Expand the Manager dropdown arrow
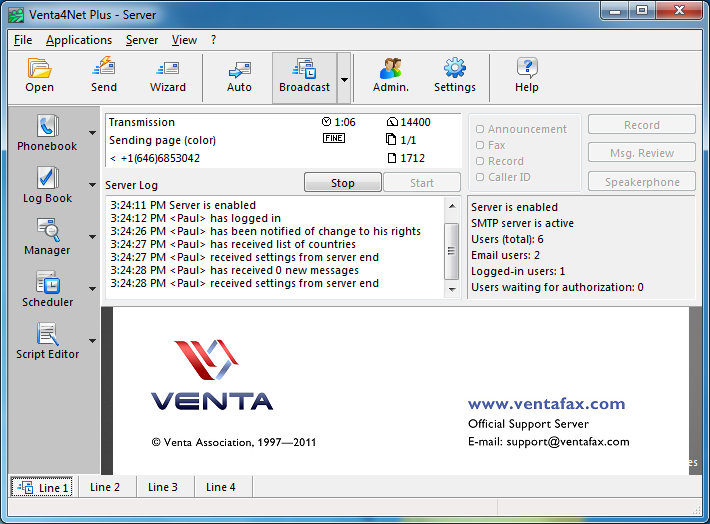The image size is (710, 524). click(92, 237)
